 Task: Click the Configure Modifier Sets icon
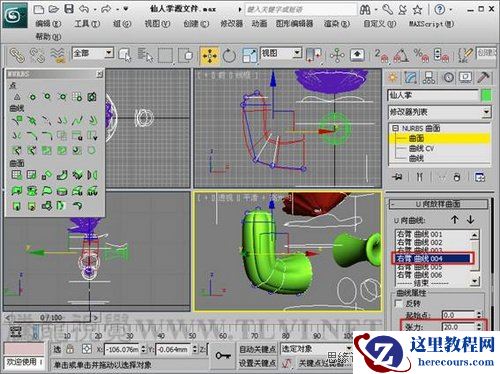[x=480, y=177]
